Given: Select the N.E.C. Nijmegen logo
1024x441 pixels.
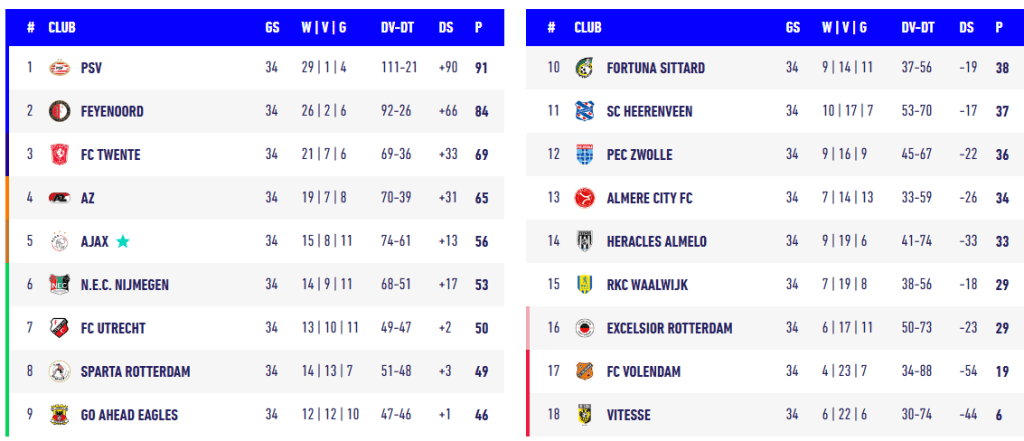Looking at the screenshot, I should pos(59,284).
